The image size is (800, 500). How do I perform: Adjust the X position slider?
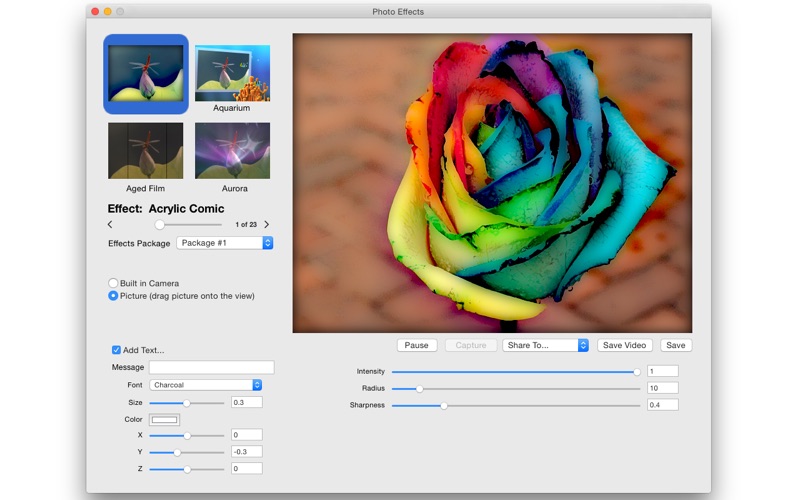(x=187, y=436)
